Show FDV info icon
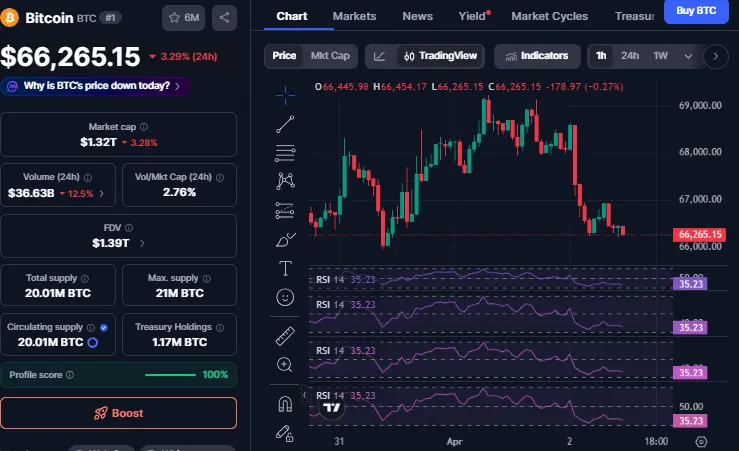The height and width of the screenshot is (451, 739). pos(129,228)
